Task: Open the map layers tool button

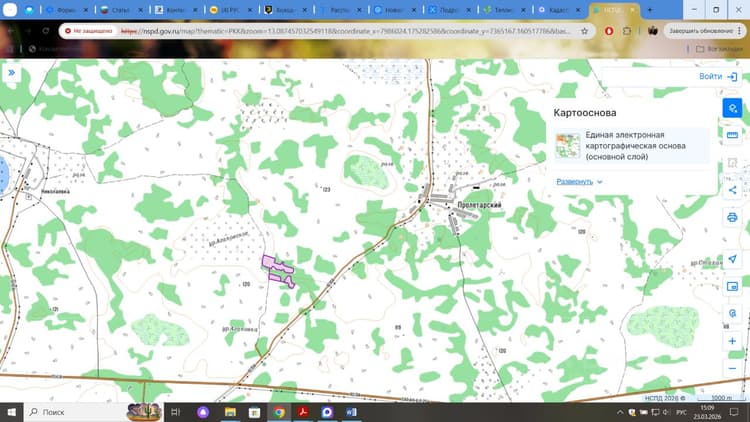Action: click(732, 108)
